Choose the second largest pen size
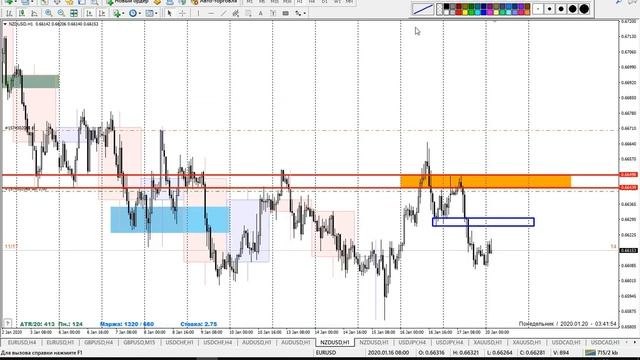 coord(572,9)
